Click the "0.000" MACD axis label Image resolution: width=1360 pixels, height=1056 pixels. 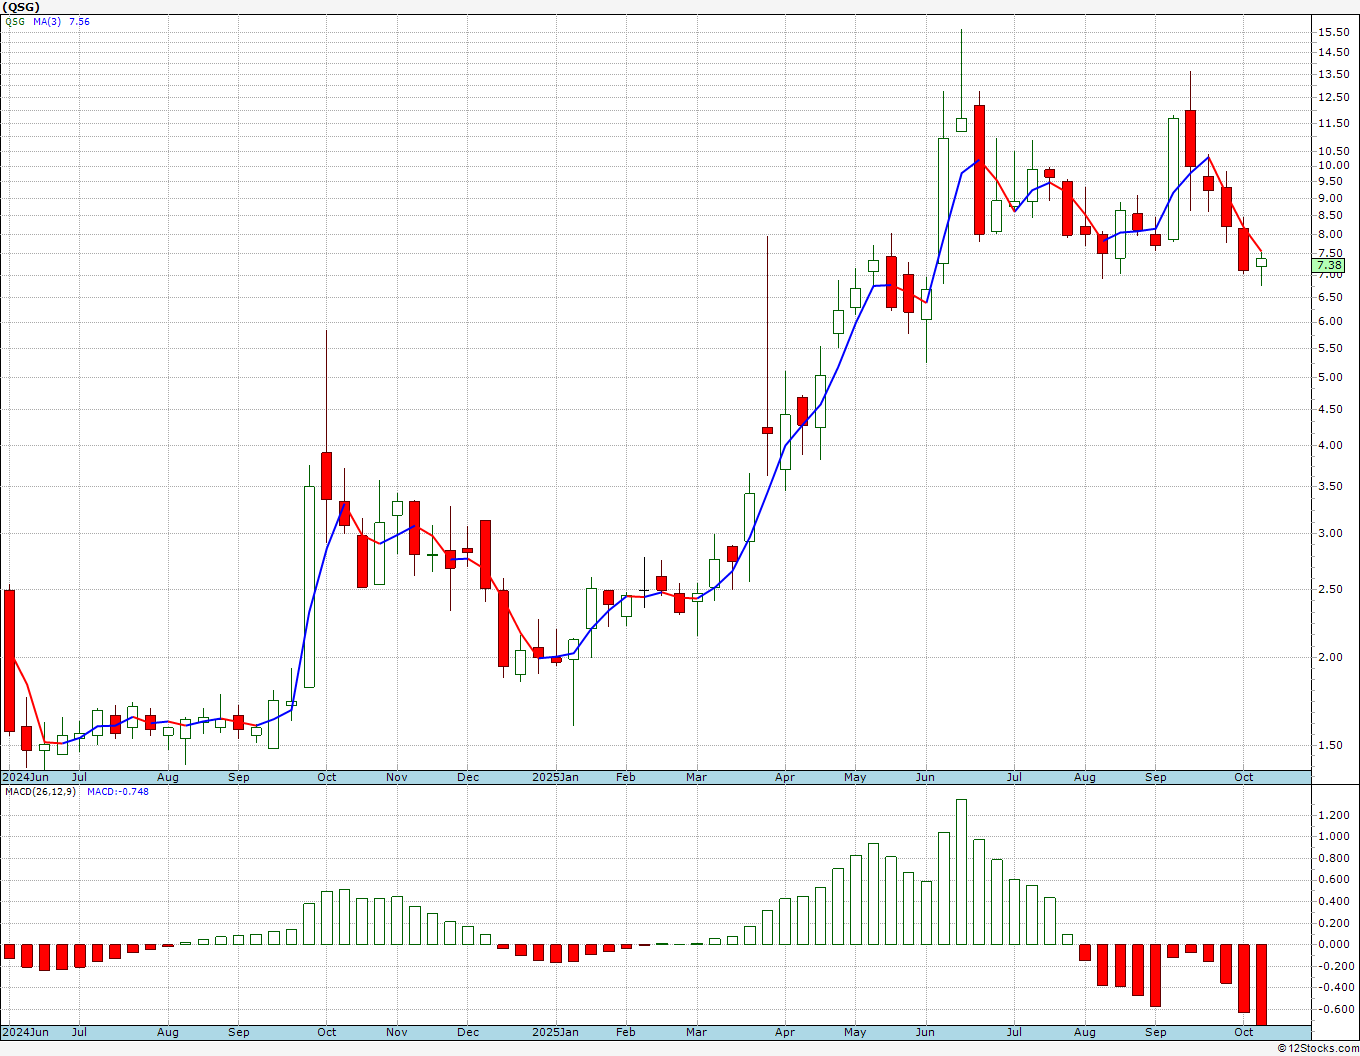click(x=1333, y=944)
